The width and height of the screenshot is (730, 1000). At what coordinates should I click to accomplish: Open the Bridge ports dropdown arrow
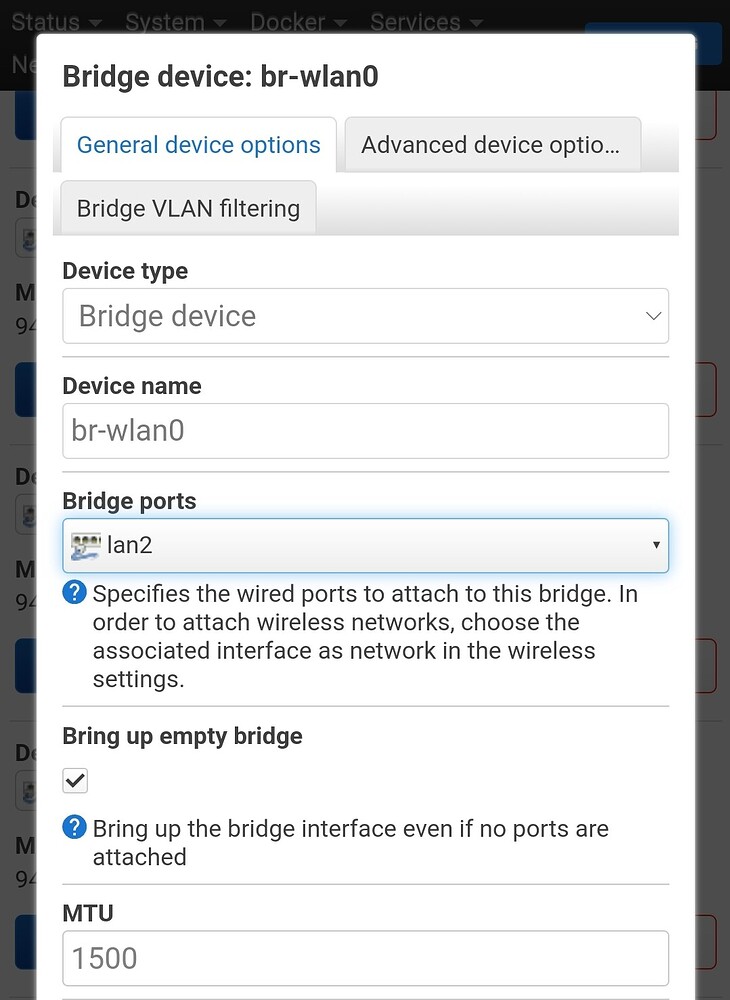[x=657, y=545]
